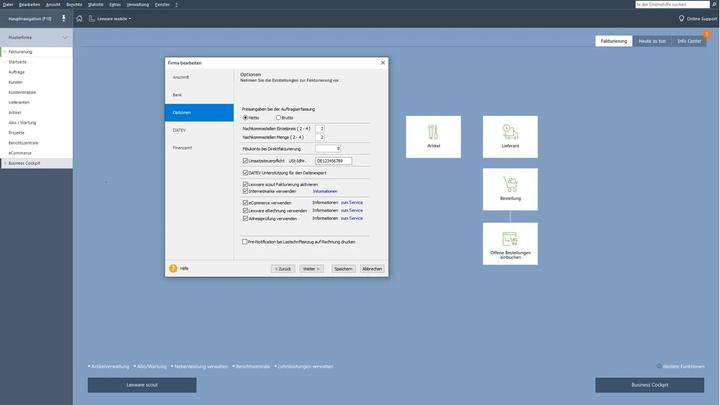
Task: Click the USt-IdNr. input field
Action: click(x=333, y=161)
